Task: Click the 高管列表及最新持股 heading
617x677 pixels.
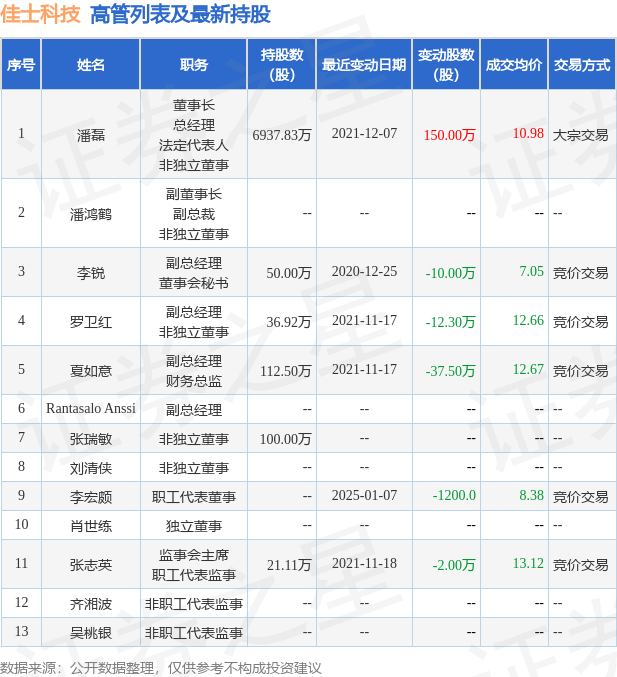Action: pos(180,14)
